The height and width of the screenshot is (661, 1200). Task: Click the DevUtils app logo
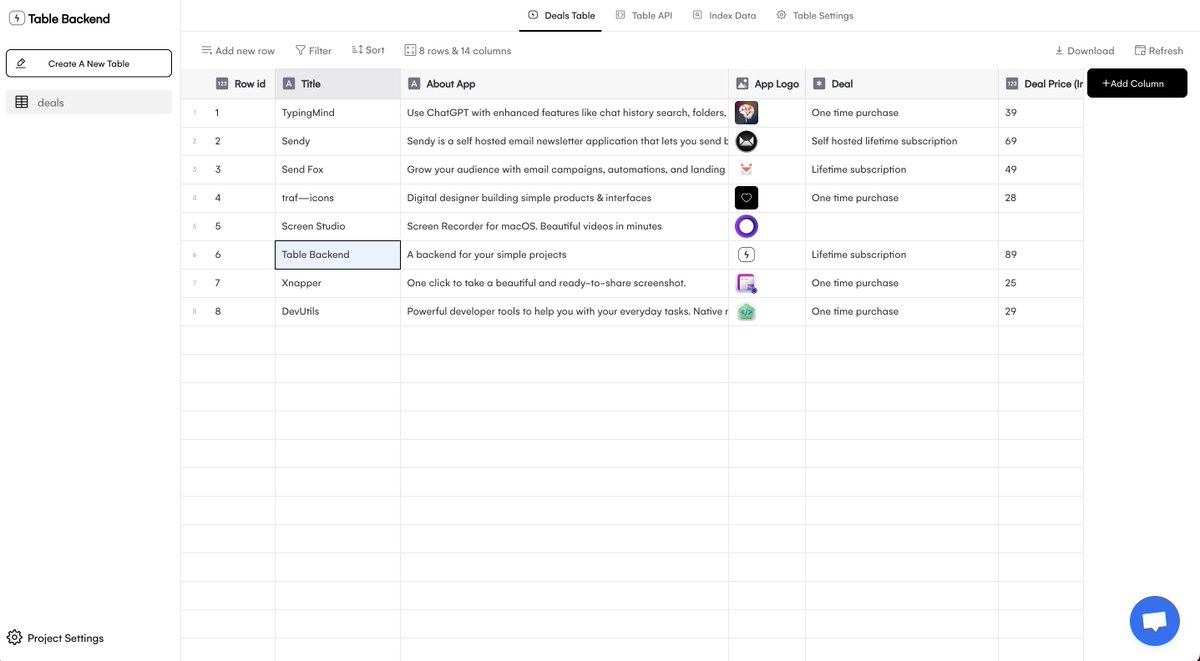pyautogui.click(x=746, y=311)
